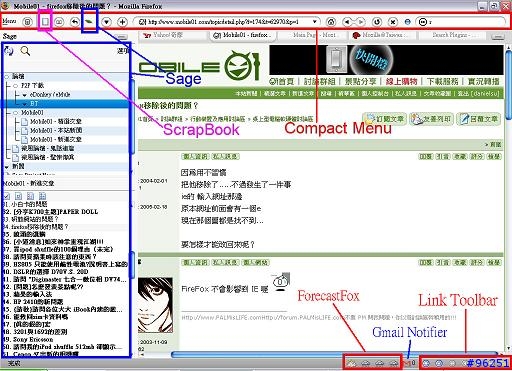The width and height of the screenshot is (512, 371).
Task: Expand the 新聞 folder in Sage
Action: (7, 166)
